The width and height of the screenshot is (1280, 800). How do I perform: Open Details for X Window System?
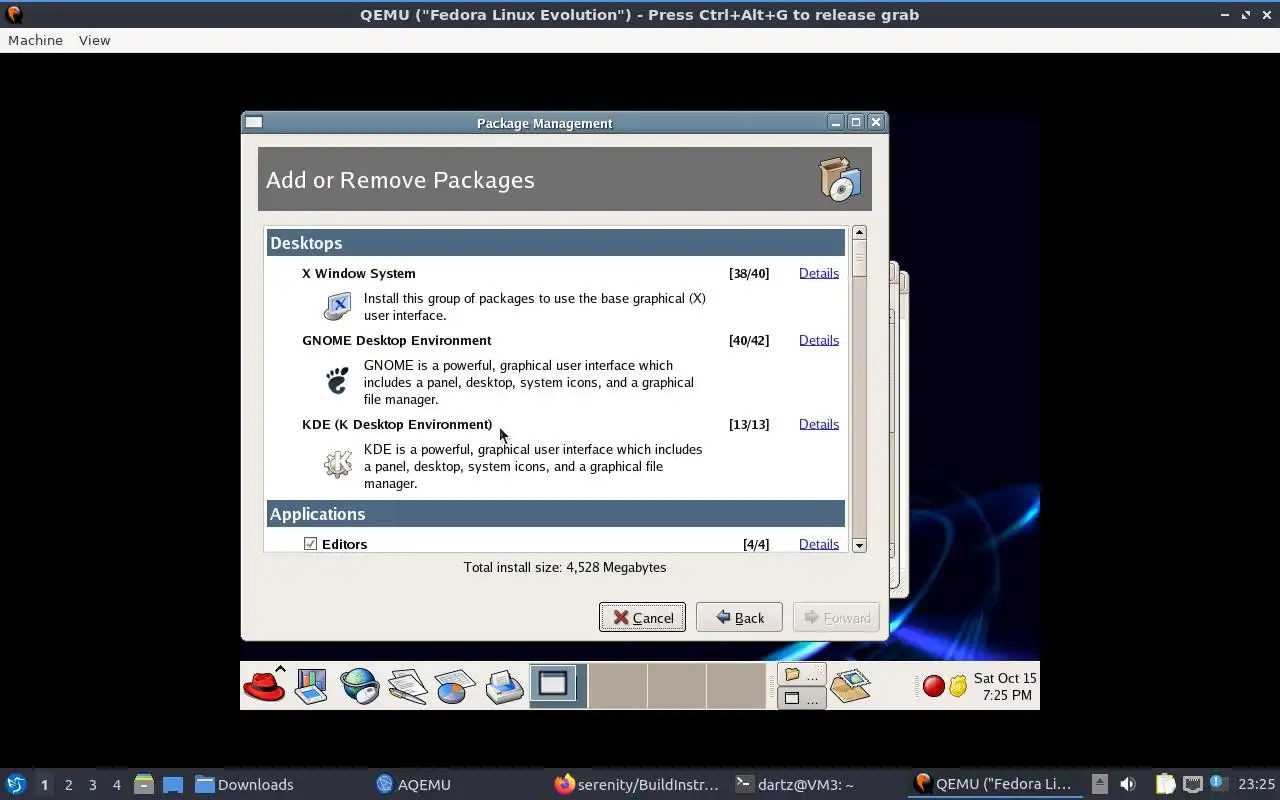click(x=818, y=273)
